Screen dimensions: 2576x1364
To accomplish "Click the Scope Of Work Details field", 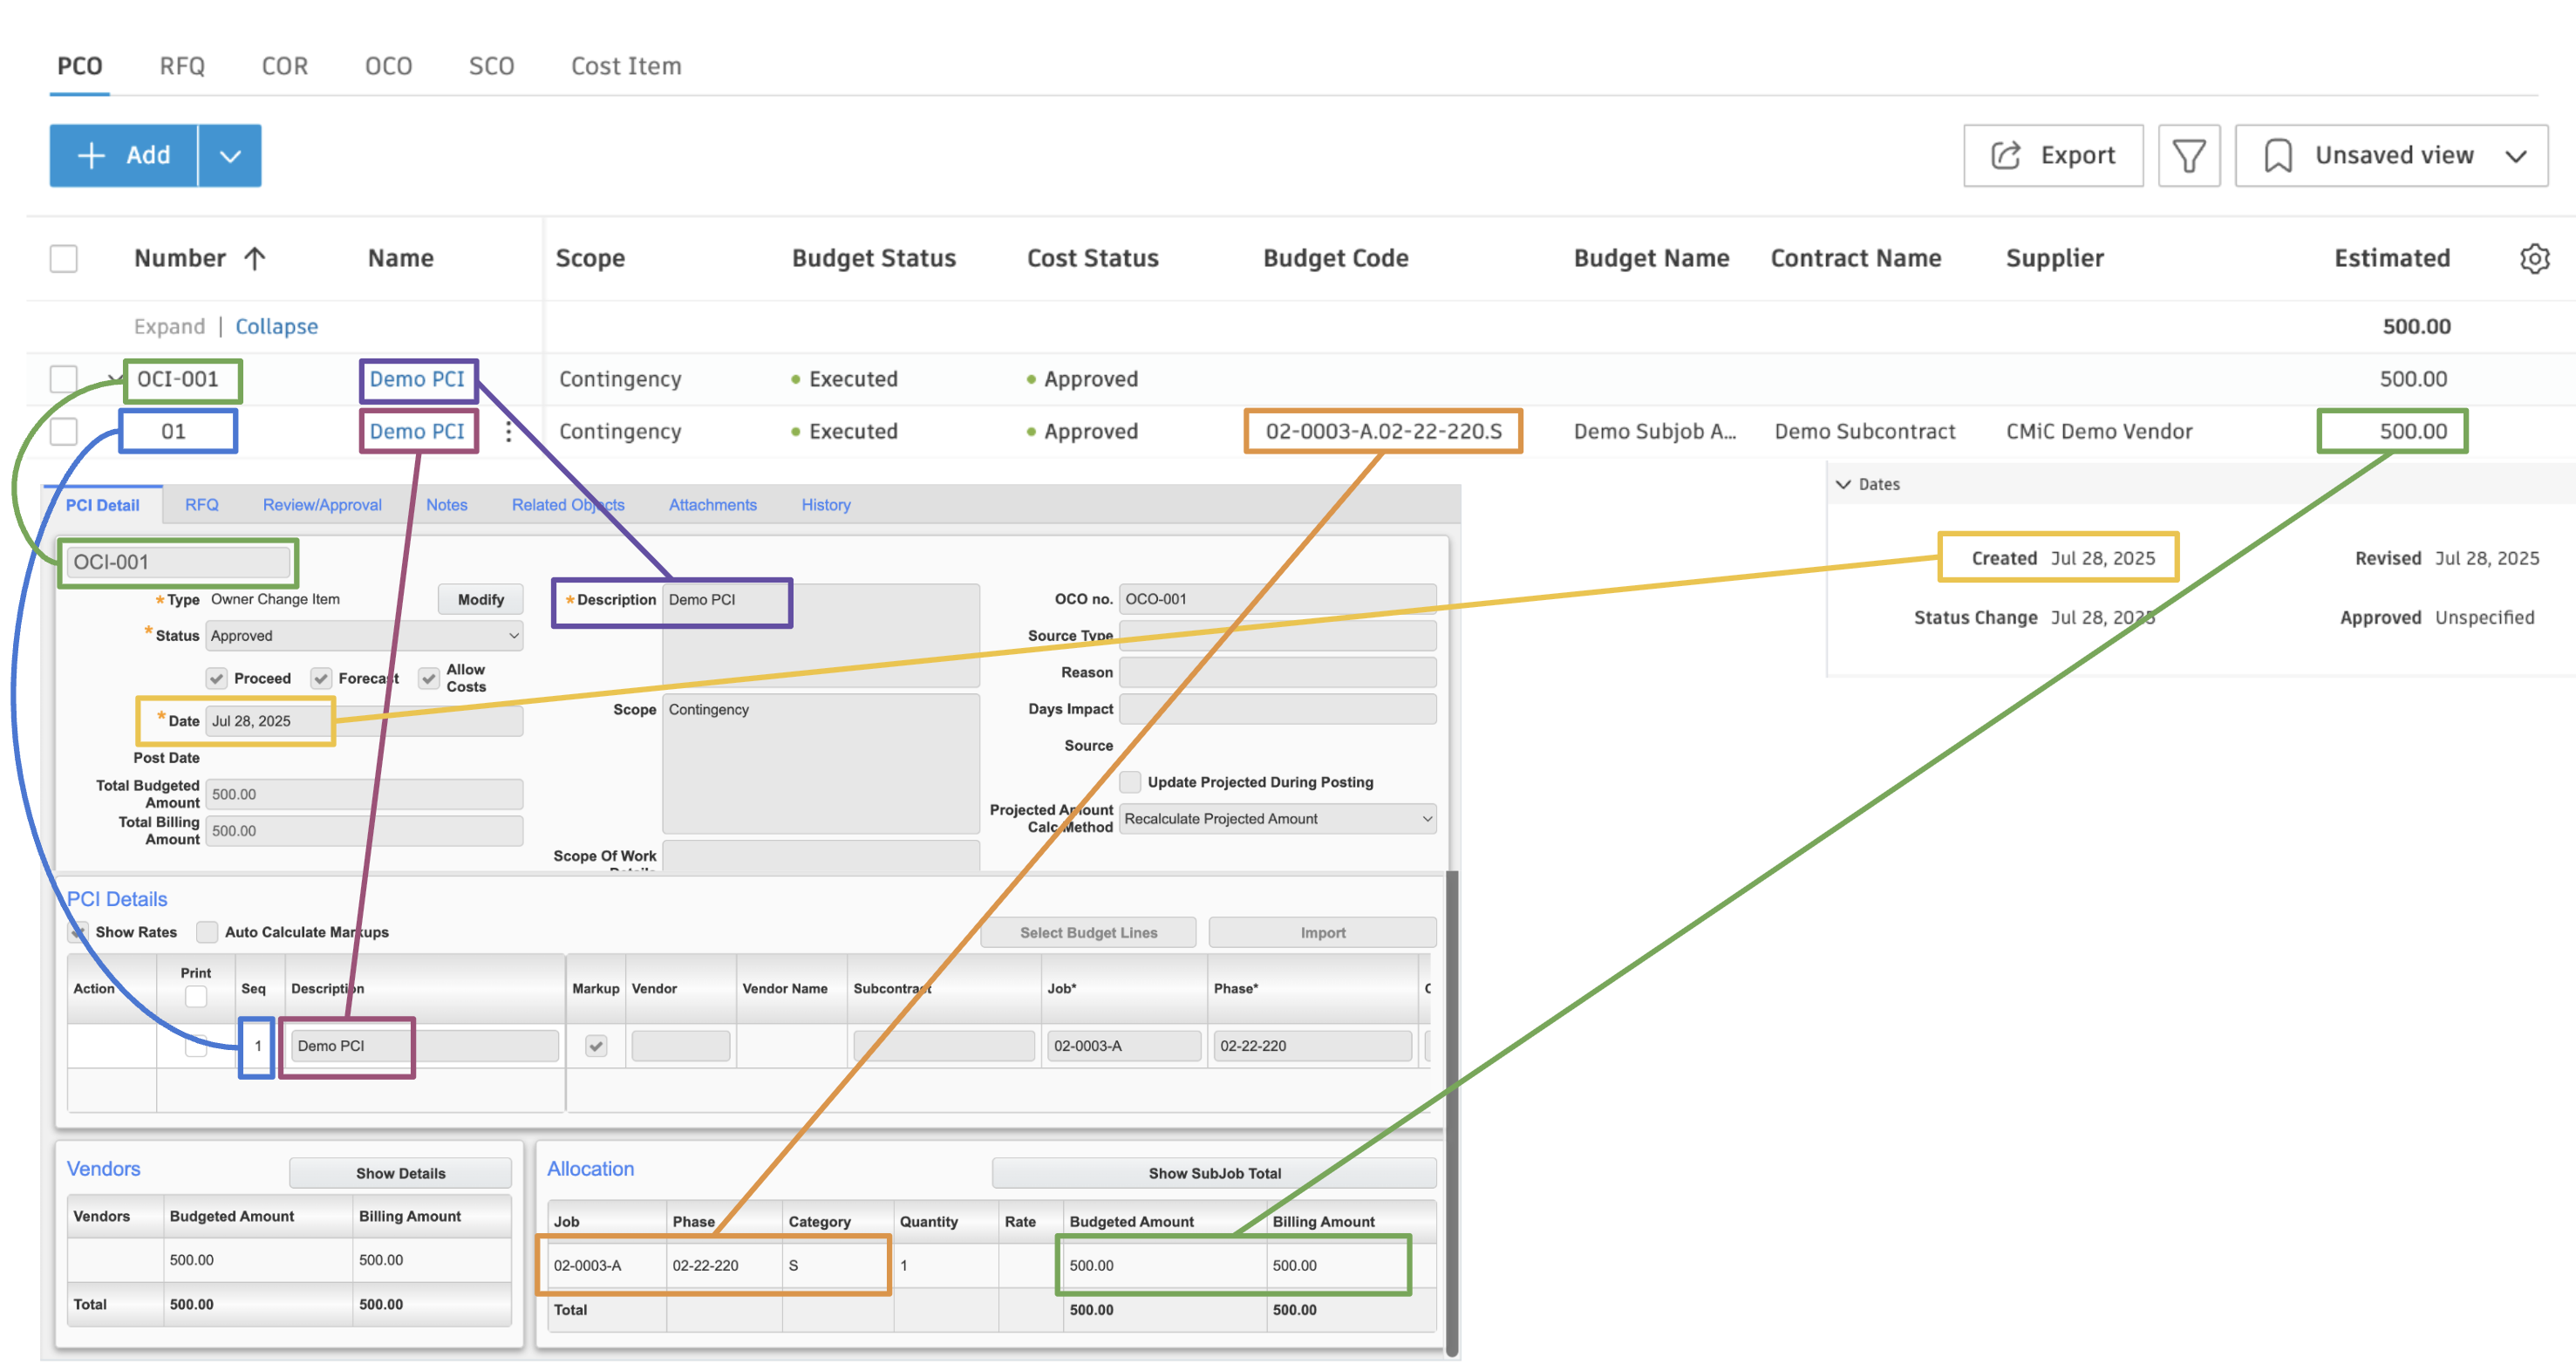I will (x=820, y=856).
